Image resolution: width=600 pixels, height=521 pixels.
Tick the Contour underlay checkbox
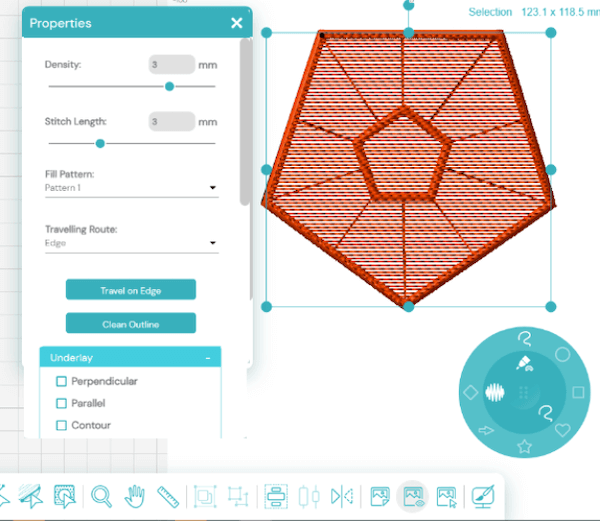coord(62,425)
